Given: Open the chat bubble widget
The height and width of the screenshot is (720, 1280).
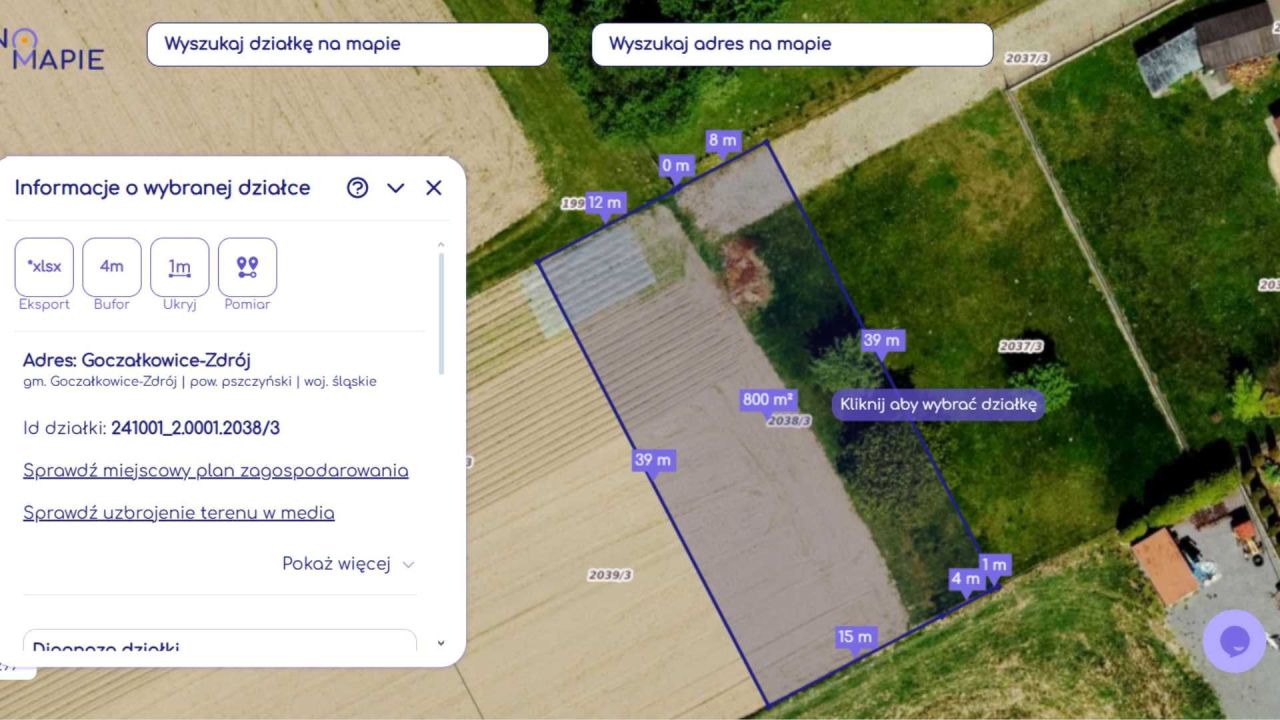Looking at the screenshot, I should (1234, 641).
